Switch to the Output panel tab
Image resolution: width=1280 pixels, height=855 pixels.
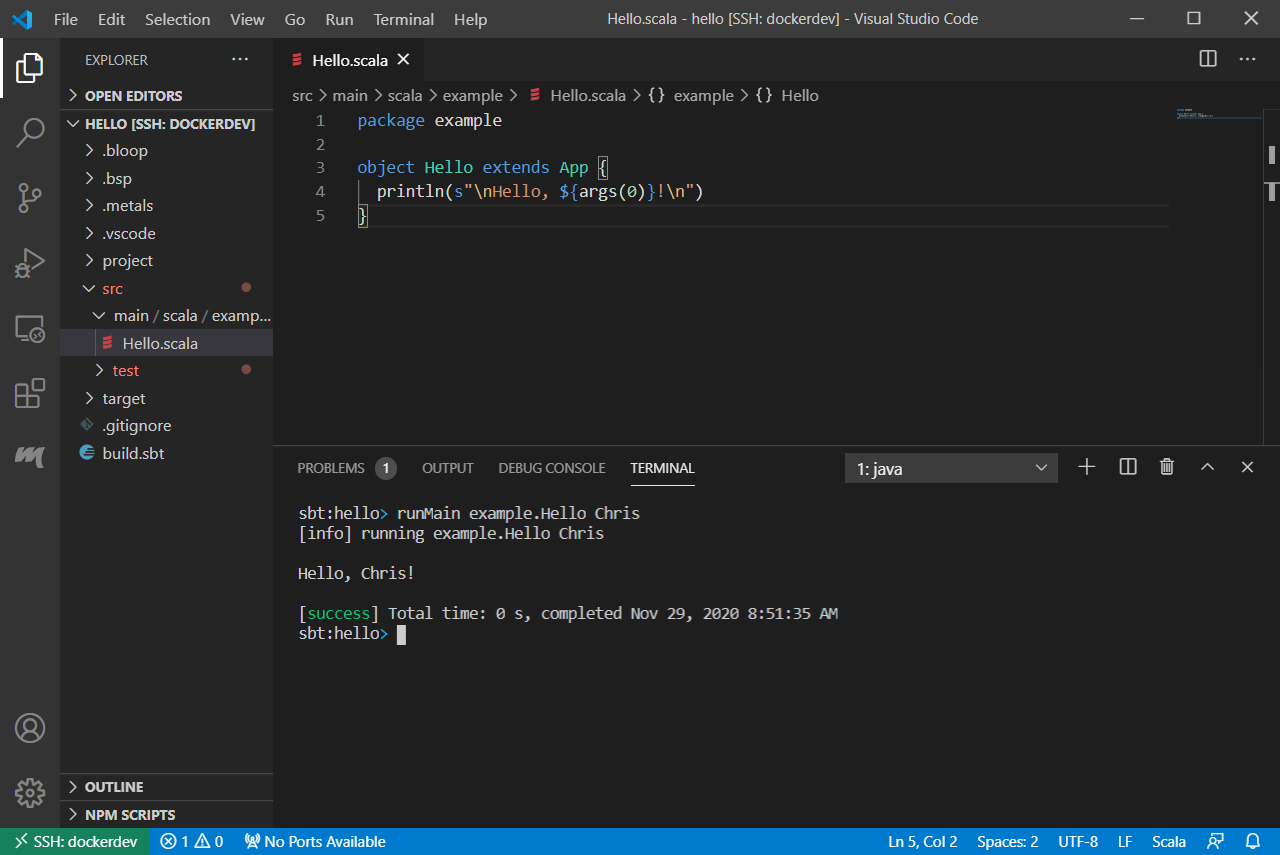448,468
